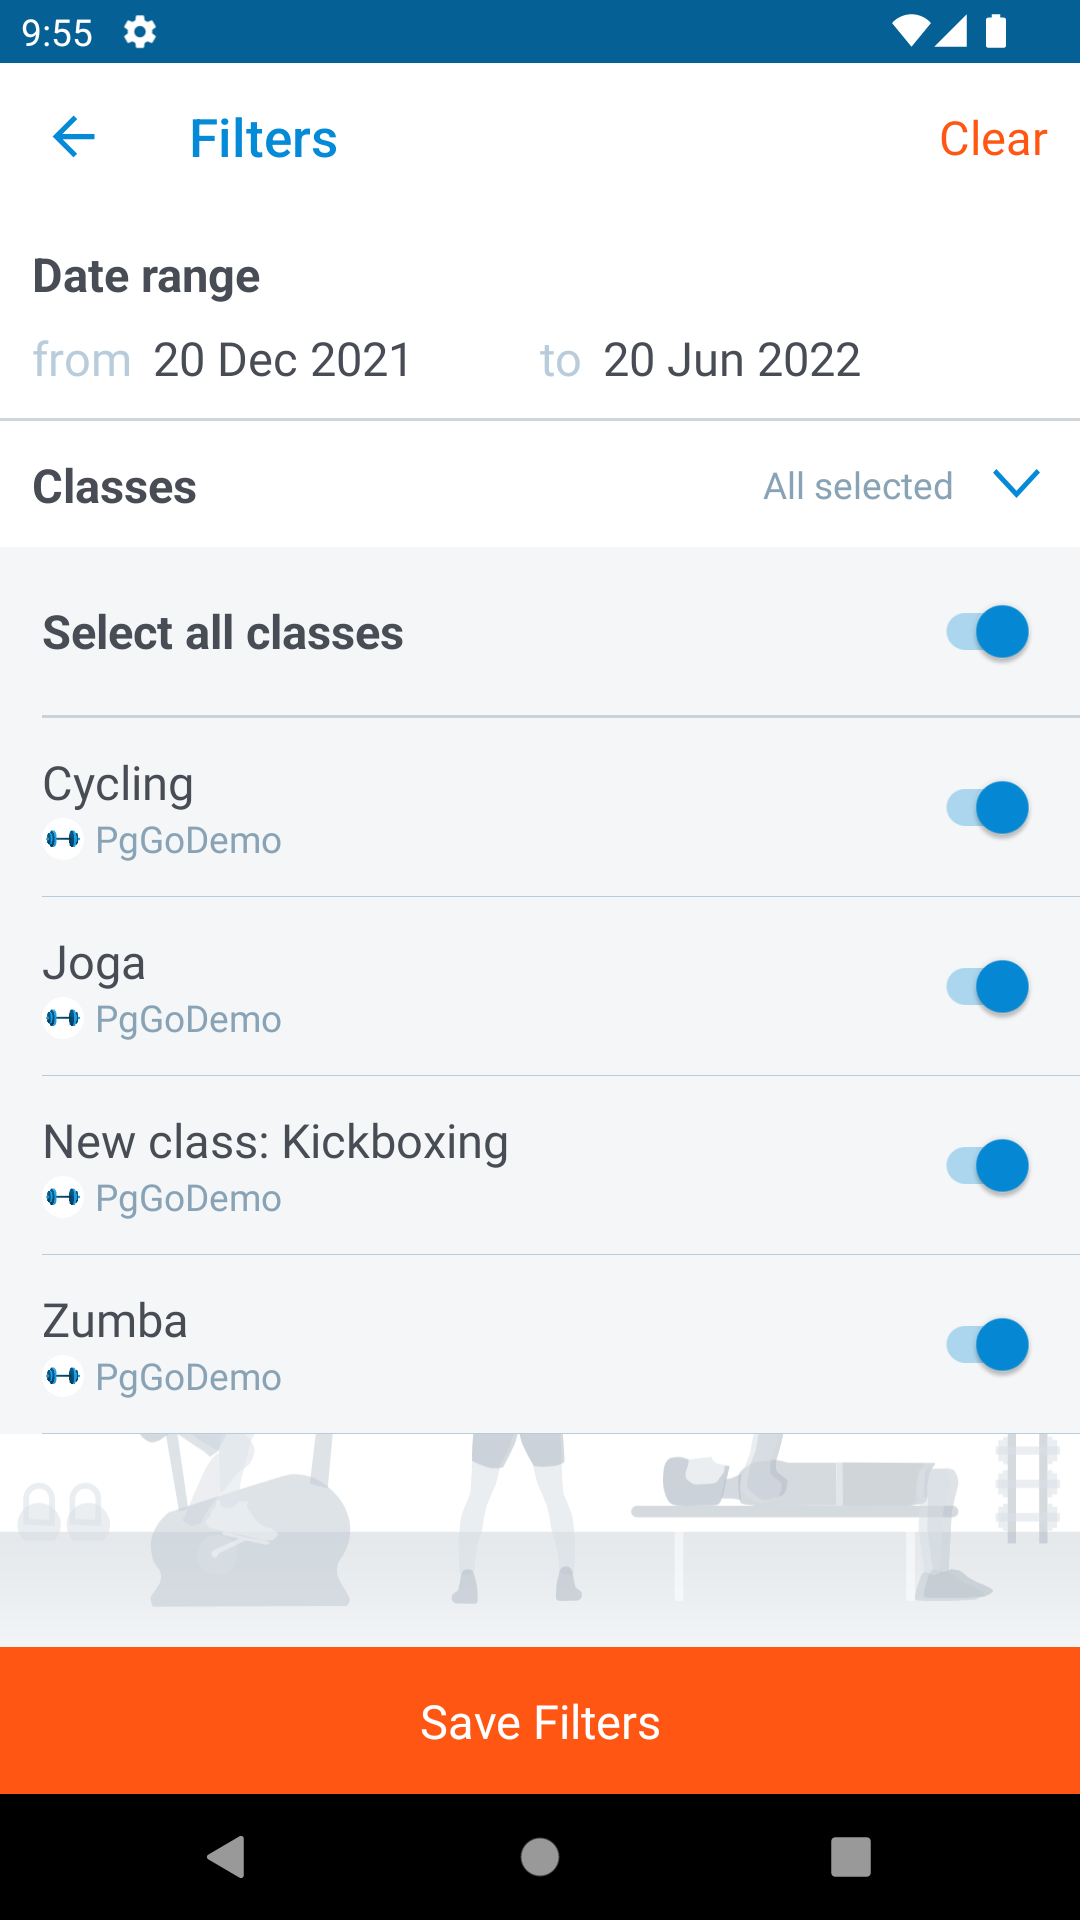Image resolution: width=1080 pixels, height=1920 pixels.
Task: Tap the back arrow icon
Action: (x=74, y=138)
